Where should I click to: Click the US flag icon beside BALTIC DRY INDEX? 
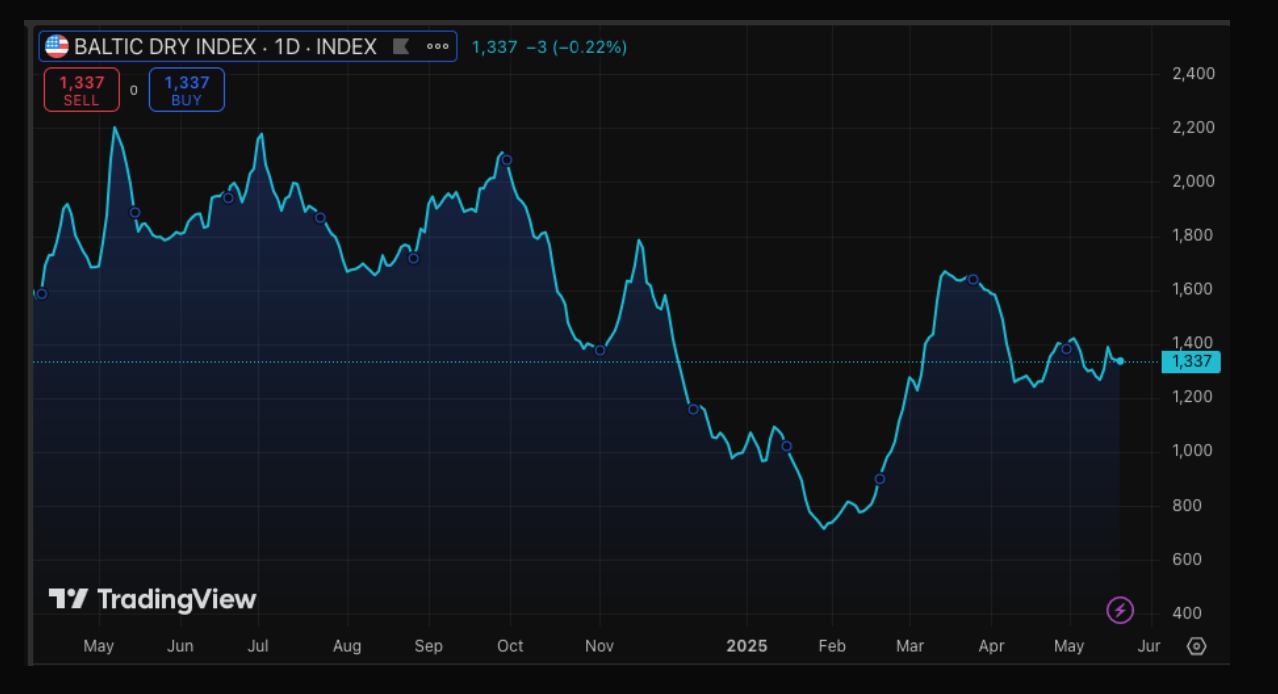click(57, 46)
